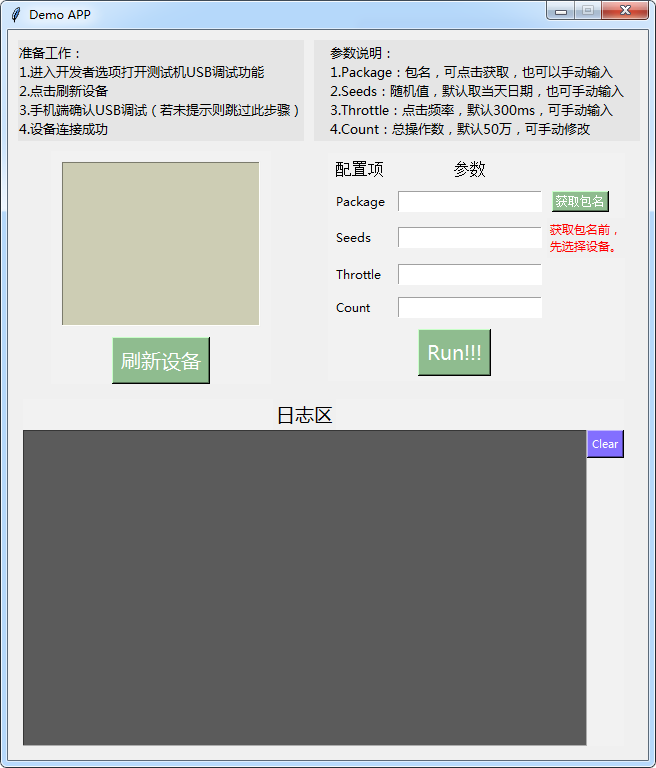This screenshot has height=768, width=656.
Task: Click the 参数说明： heading text
Action: (x=361, y=53)
